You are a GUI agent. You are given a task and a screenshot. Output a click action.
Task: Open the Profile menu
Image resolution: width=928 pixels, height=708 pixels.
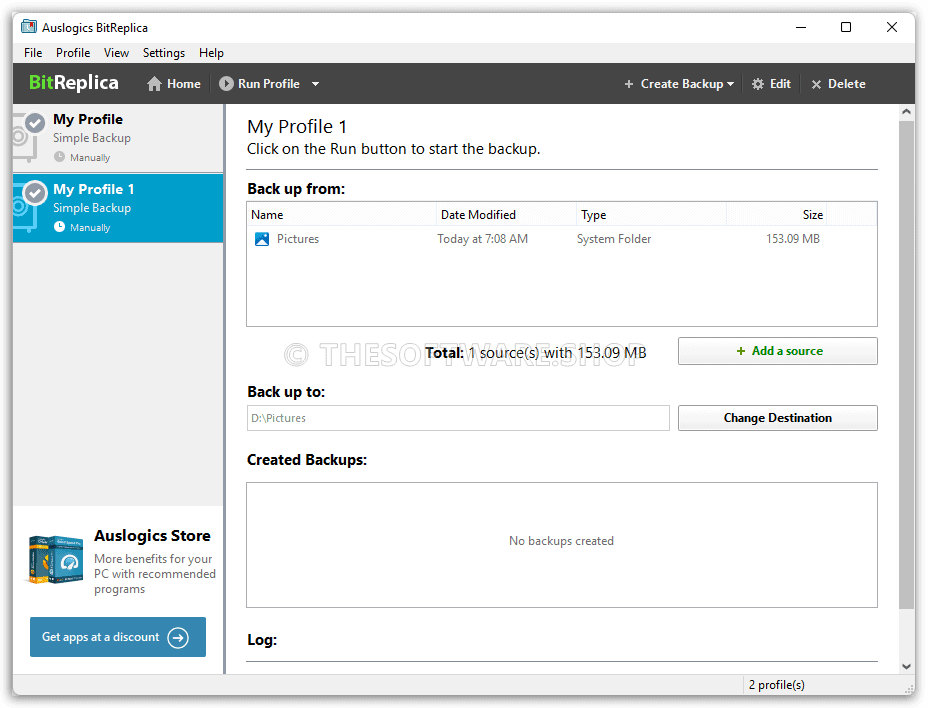tap(73, 53)
